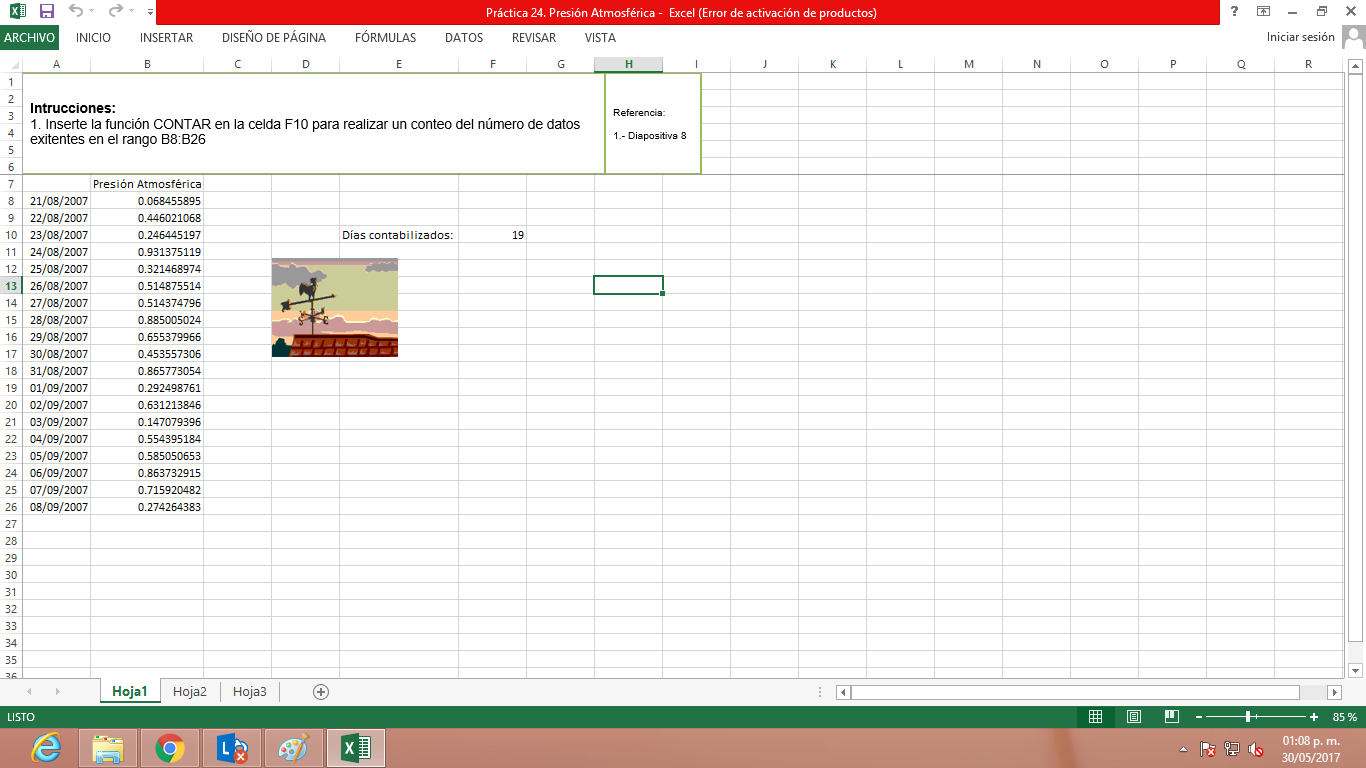Click the 85 % zoom level

(1345, 717)
